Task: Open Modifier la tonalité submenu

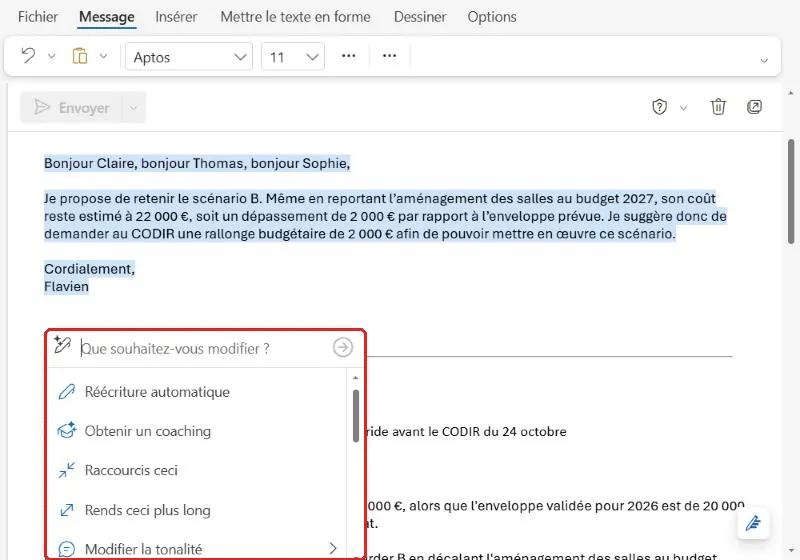Action: (198, 548)
